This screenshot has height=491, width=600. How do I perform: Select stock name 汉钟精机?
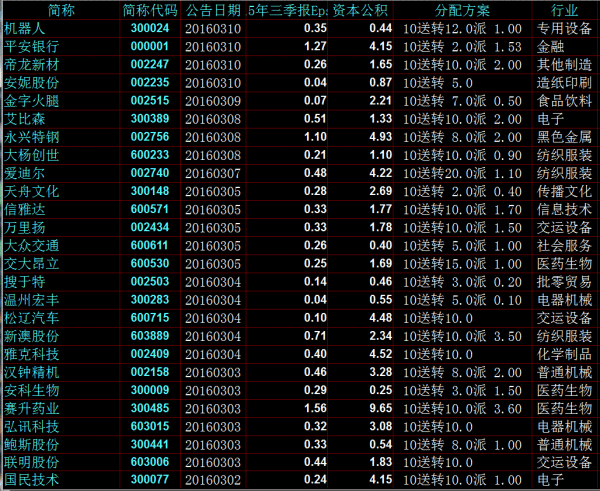coord(31,372)
